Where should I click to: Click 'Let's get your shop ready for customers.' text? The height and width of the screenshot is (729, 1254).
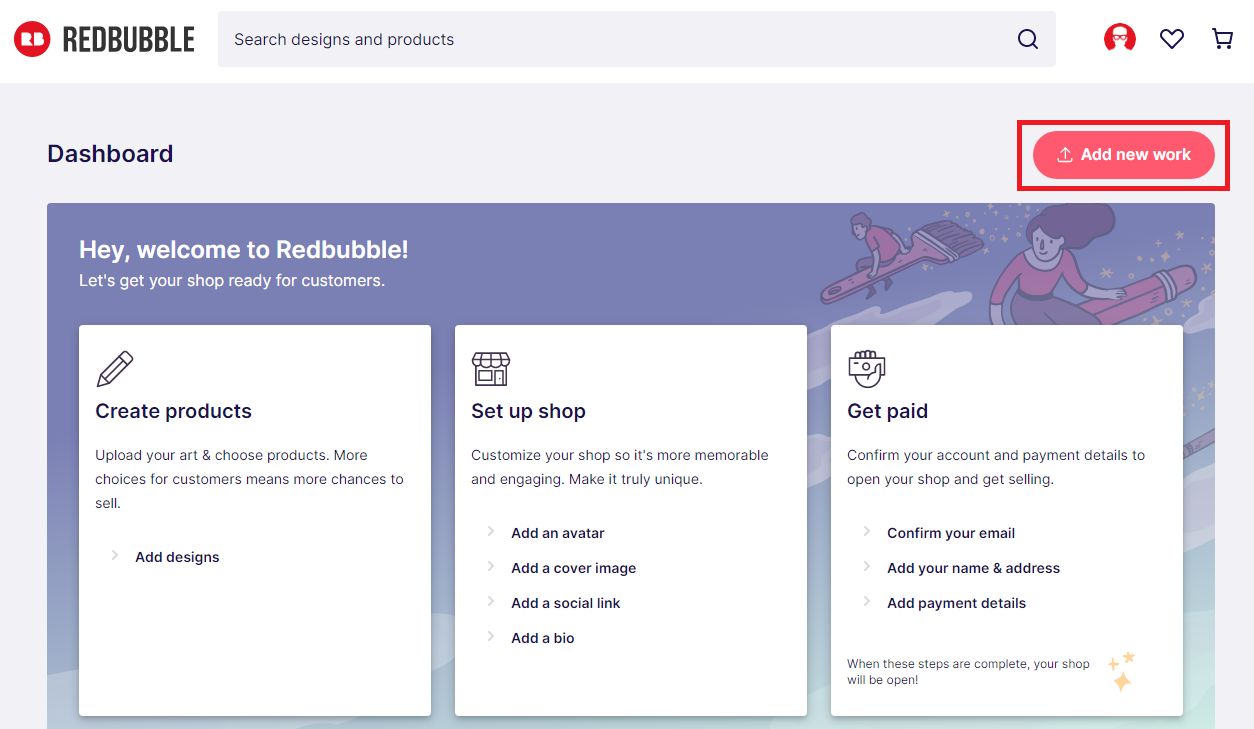click(232, 281)
